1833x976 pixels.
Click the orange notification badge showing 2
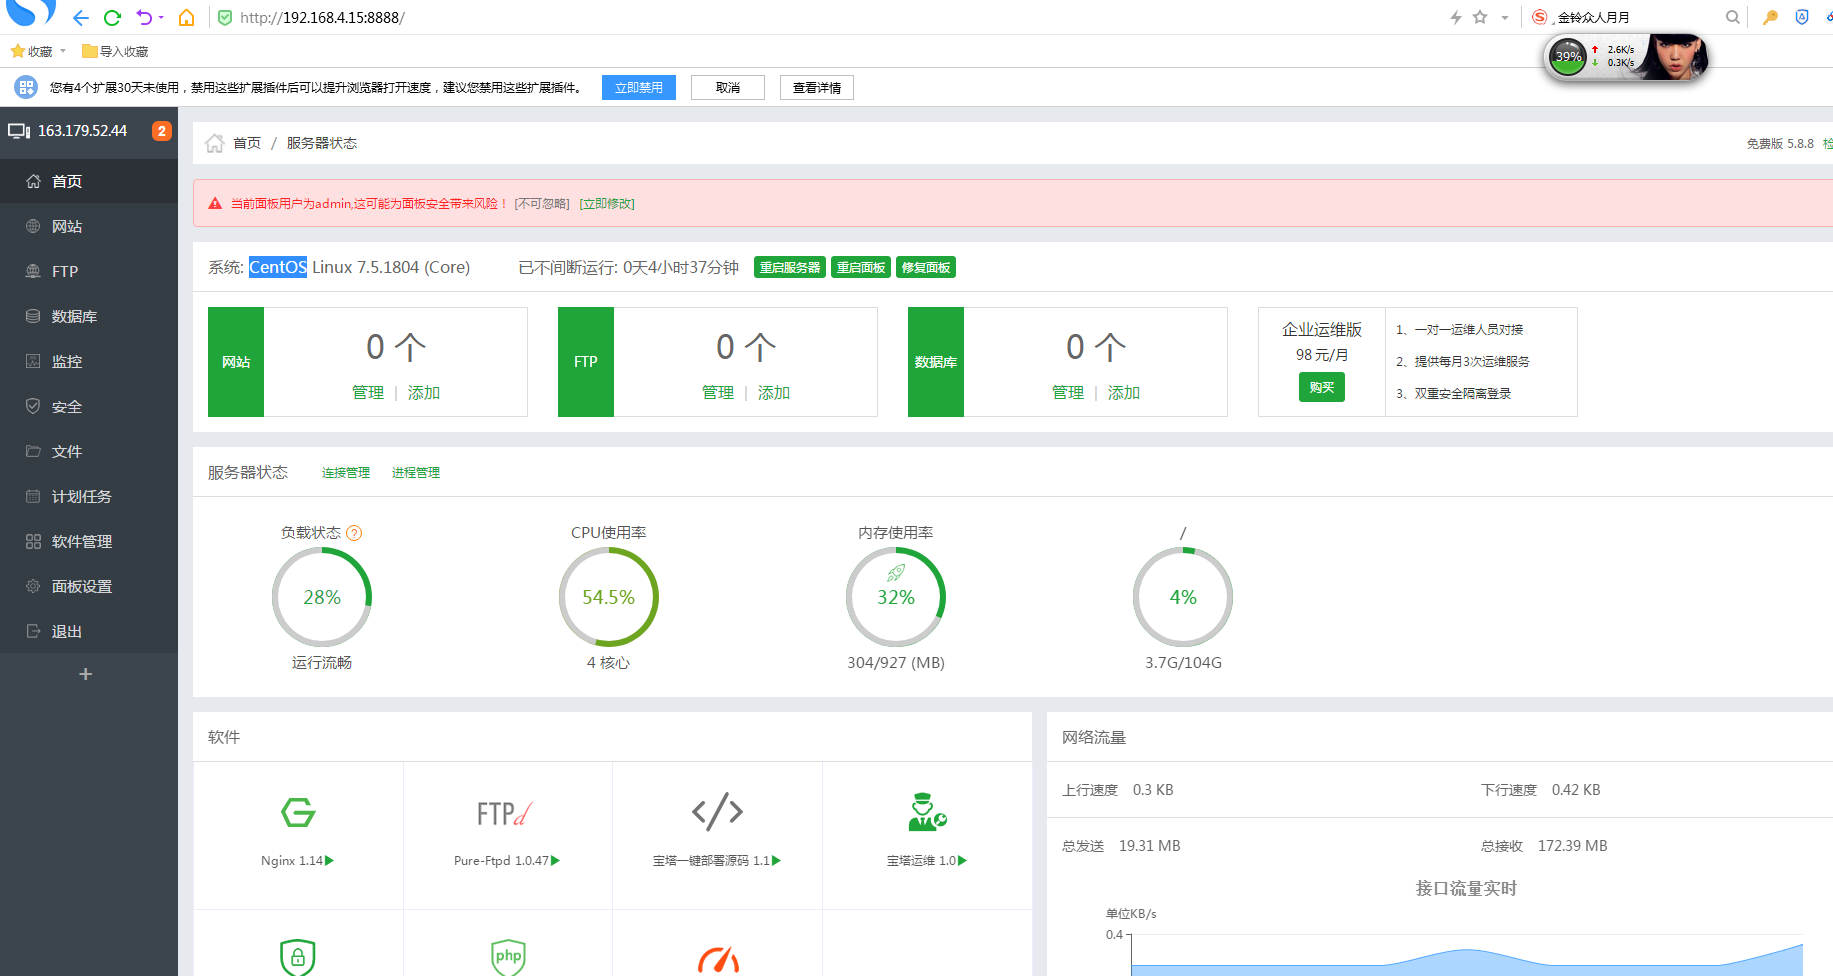click(161, 131)
